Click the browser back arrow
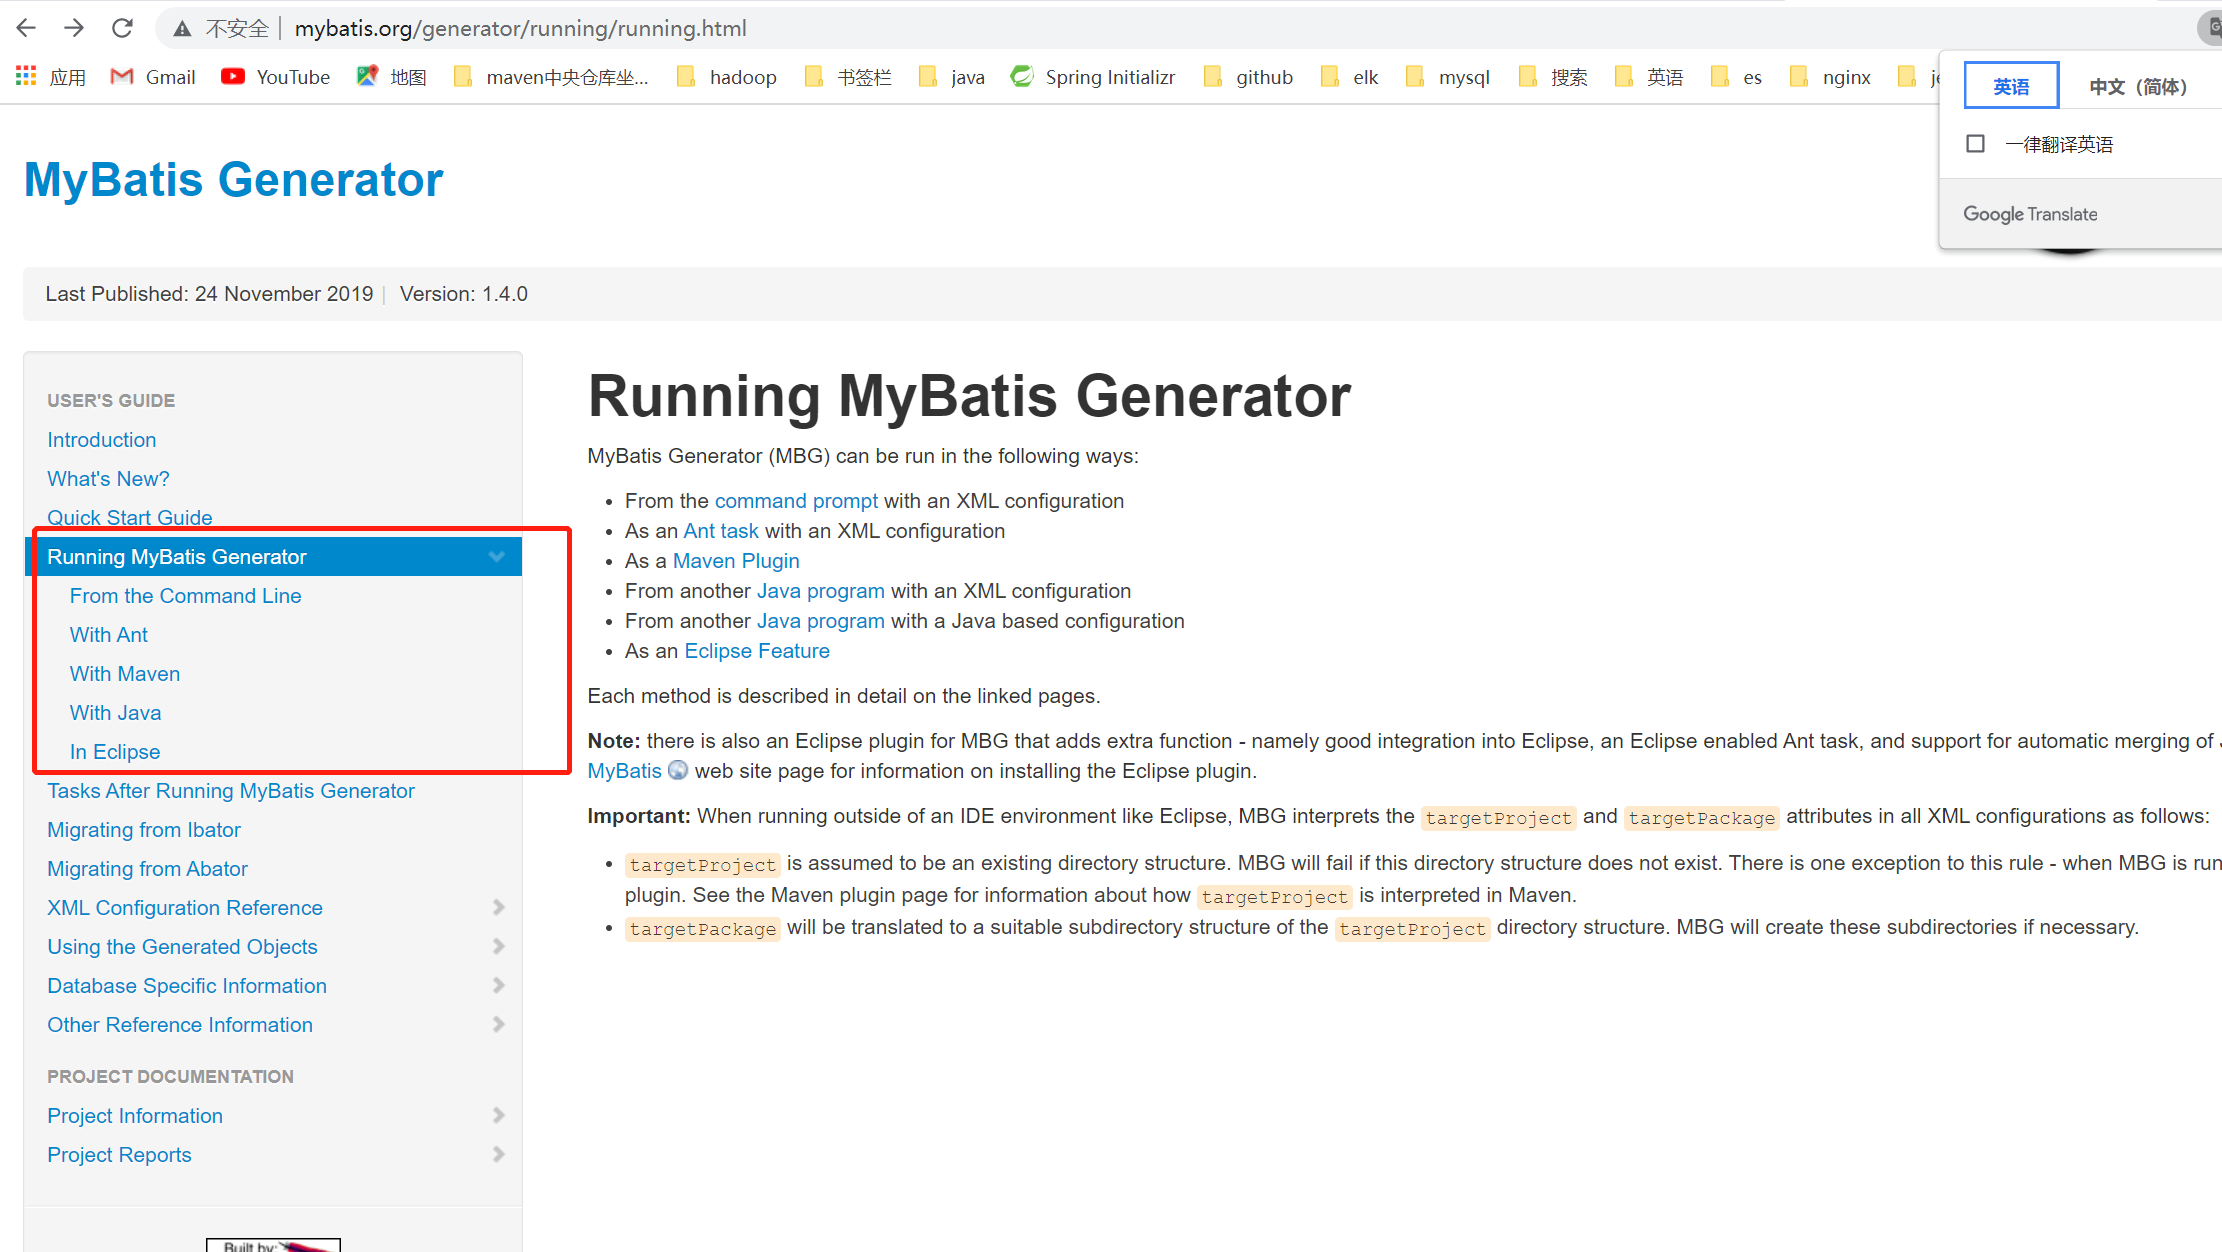The width and height of the screenshot is (2222, 1252). [x=27, y=28]
